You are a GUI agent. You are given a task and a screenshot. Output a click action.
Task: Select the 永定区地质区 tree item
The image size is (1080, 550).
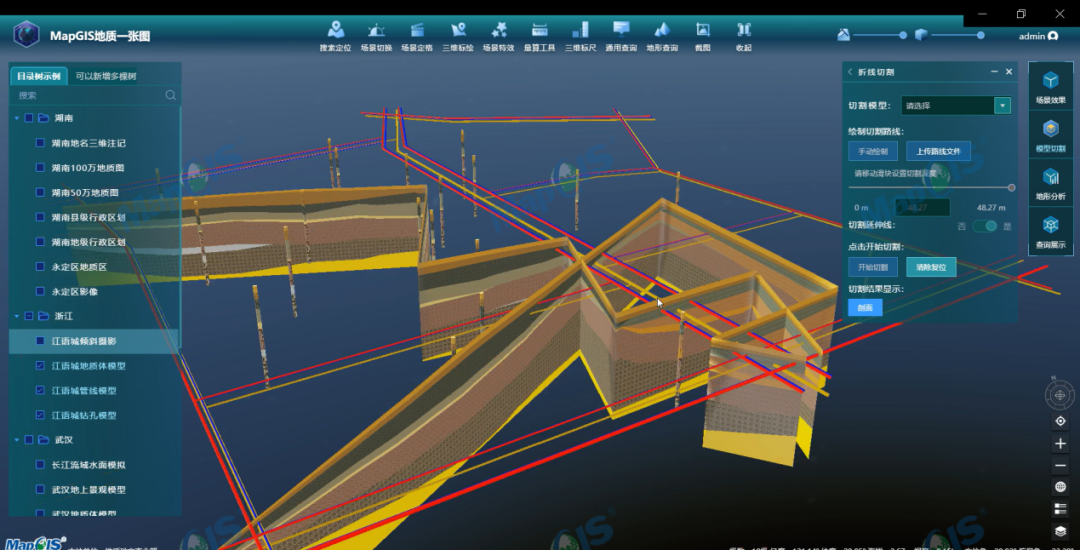pyautogui.click(x=79, y=267)
